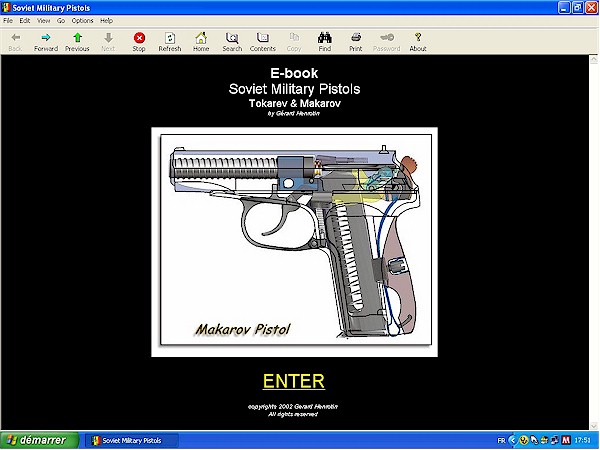Click the copyright 2002 notice text
The height and width of the screenshot is (450, 600).
293,407
